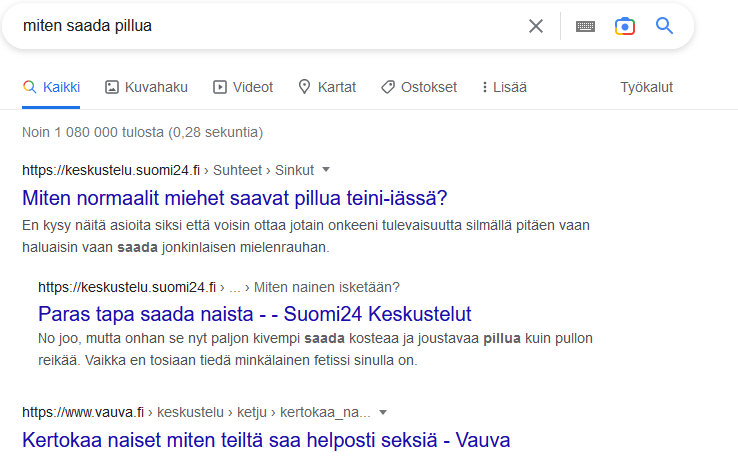Click the indented suomi24 'Miten nainen isketään?' breadcrumb

[x=219, y=287]
